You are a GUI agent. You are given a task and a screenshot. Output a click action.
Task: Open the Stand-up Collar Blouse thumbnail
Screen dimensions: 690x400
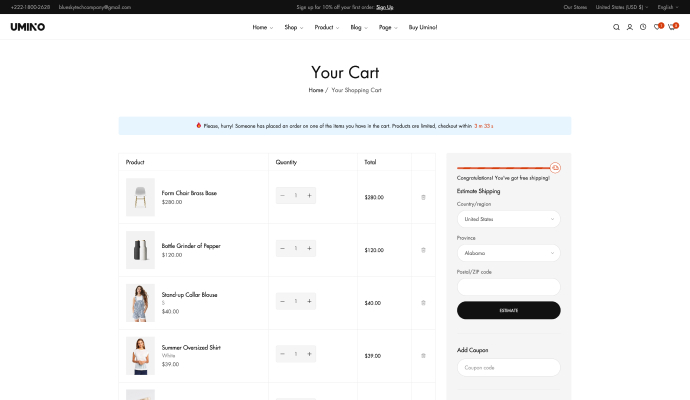point(140,303)
